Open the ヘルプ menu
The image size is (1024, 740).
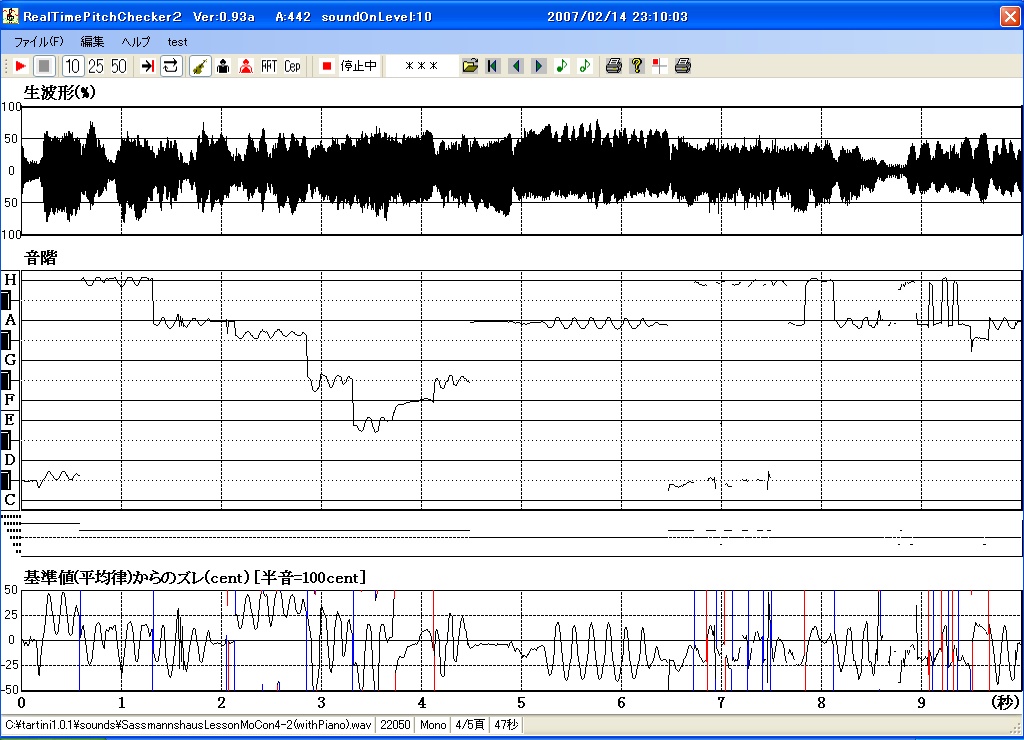click(136, 42)
